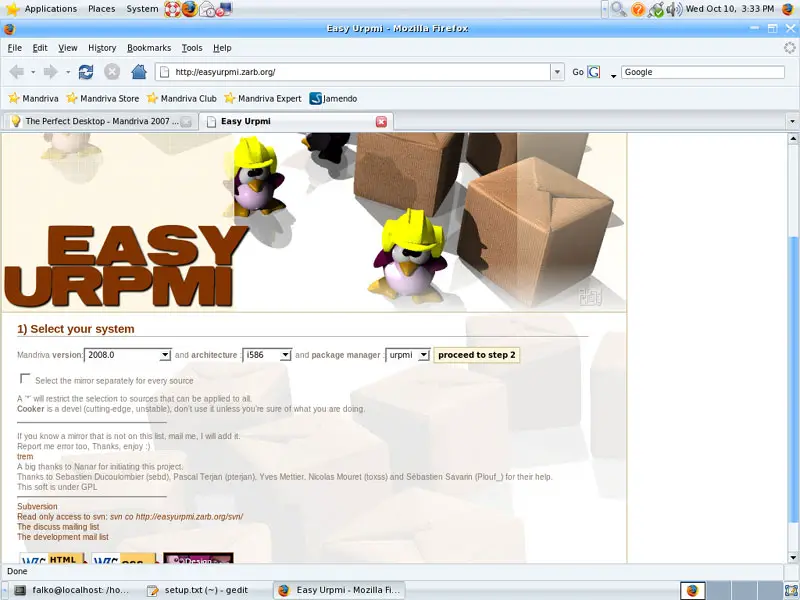Click the scrollbar down arrow
Image resolution: width=800 pixels, height=600 pixels.
(792, 557)
